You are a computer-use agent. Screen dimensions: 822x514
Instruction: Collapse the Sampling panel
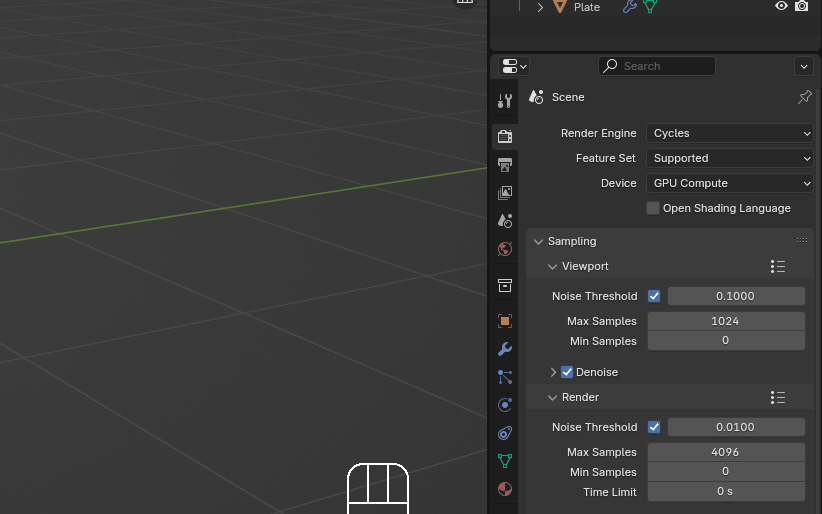pyautogui.click(x=539, y=241)
